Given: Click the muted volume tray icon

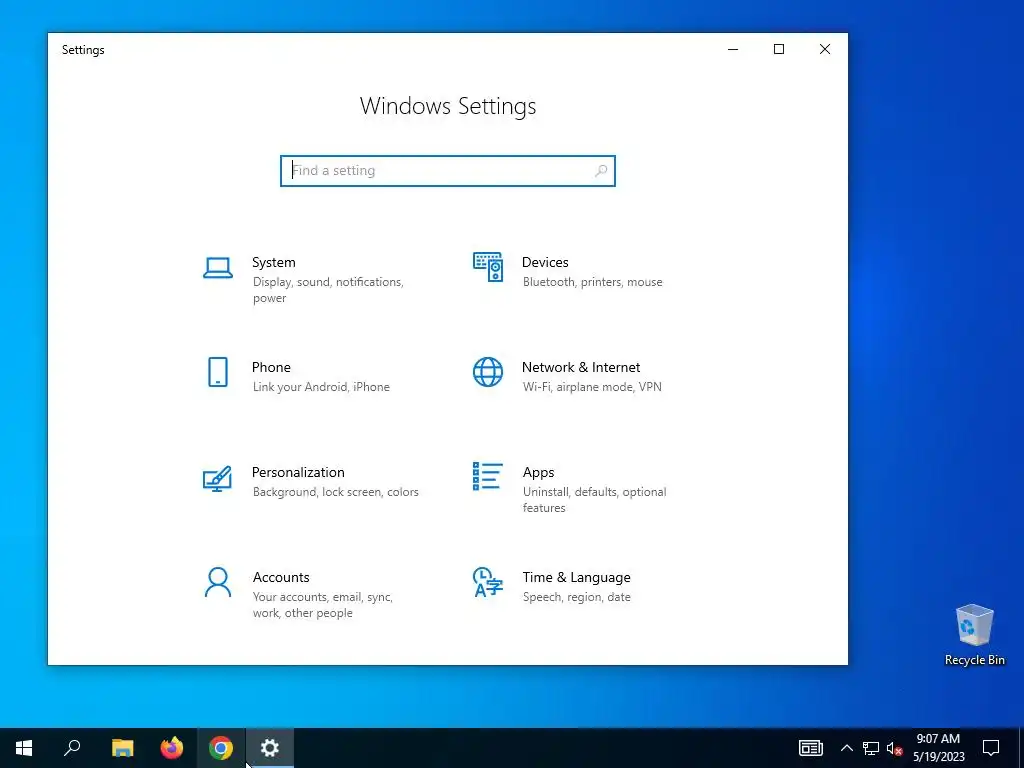Looking at the screenshot, I should click(x=895, y=748).
